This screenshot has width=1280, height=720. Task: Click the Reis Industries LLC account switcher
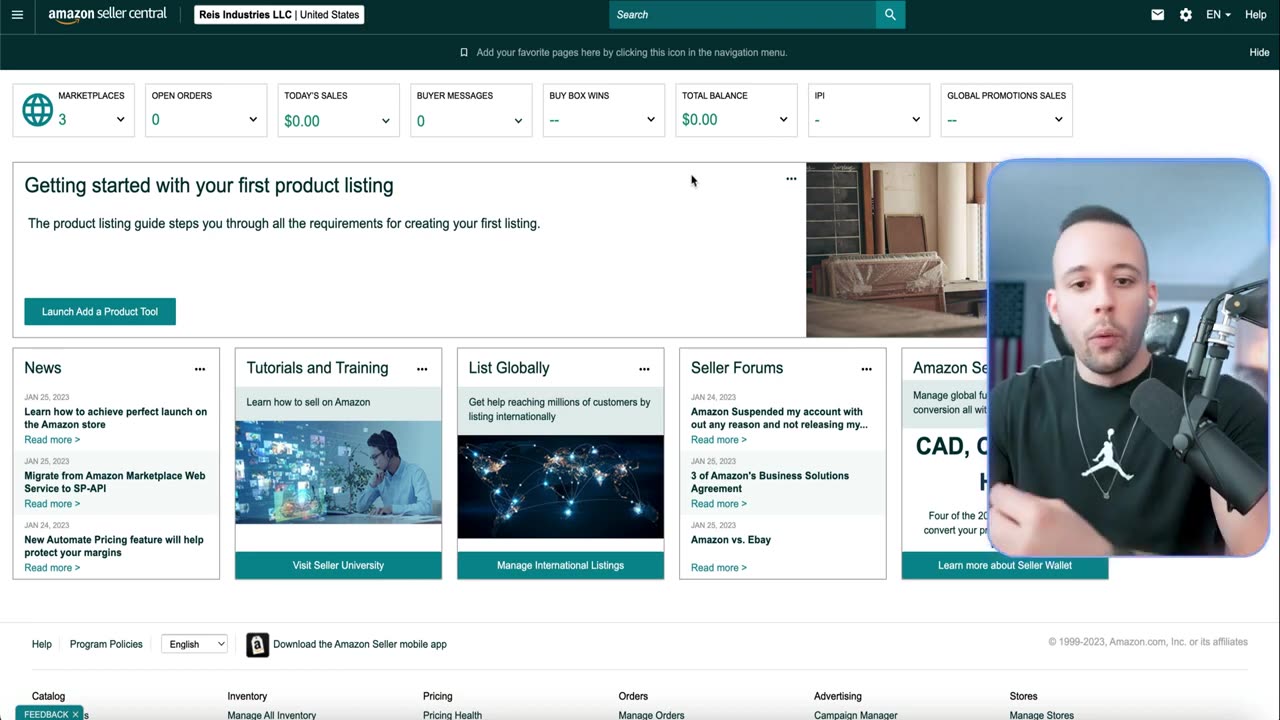[x=279, y=15]
